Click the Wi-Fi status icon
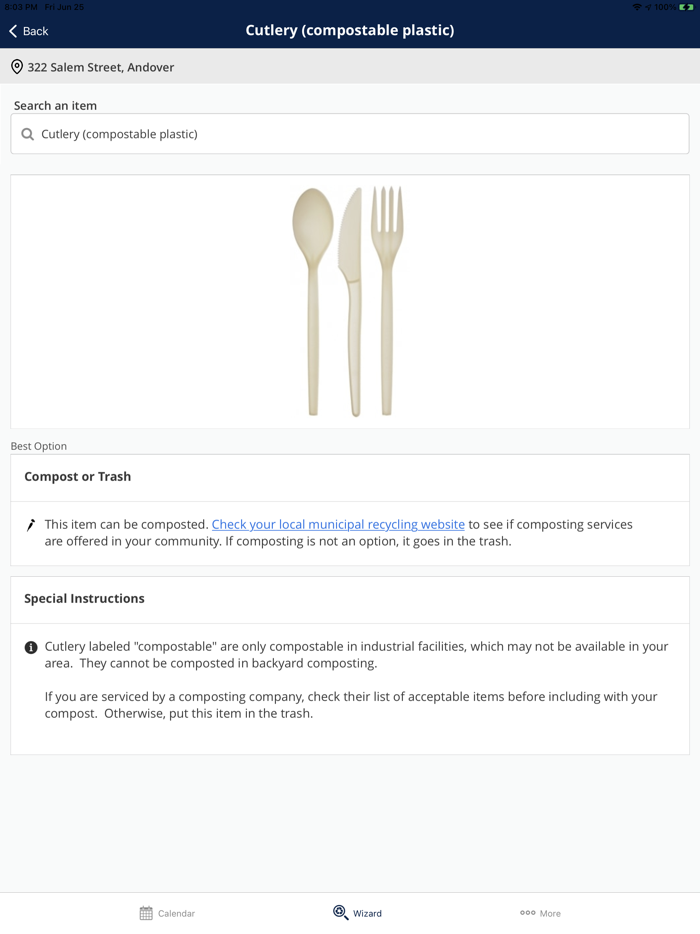Screen dimensions: 700x934 [637, 7]
